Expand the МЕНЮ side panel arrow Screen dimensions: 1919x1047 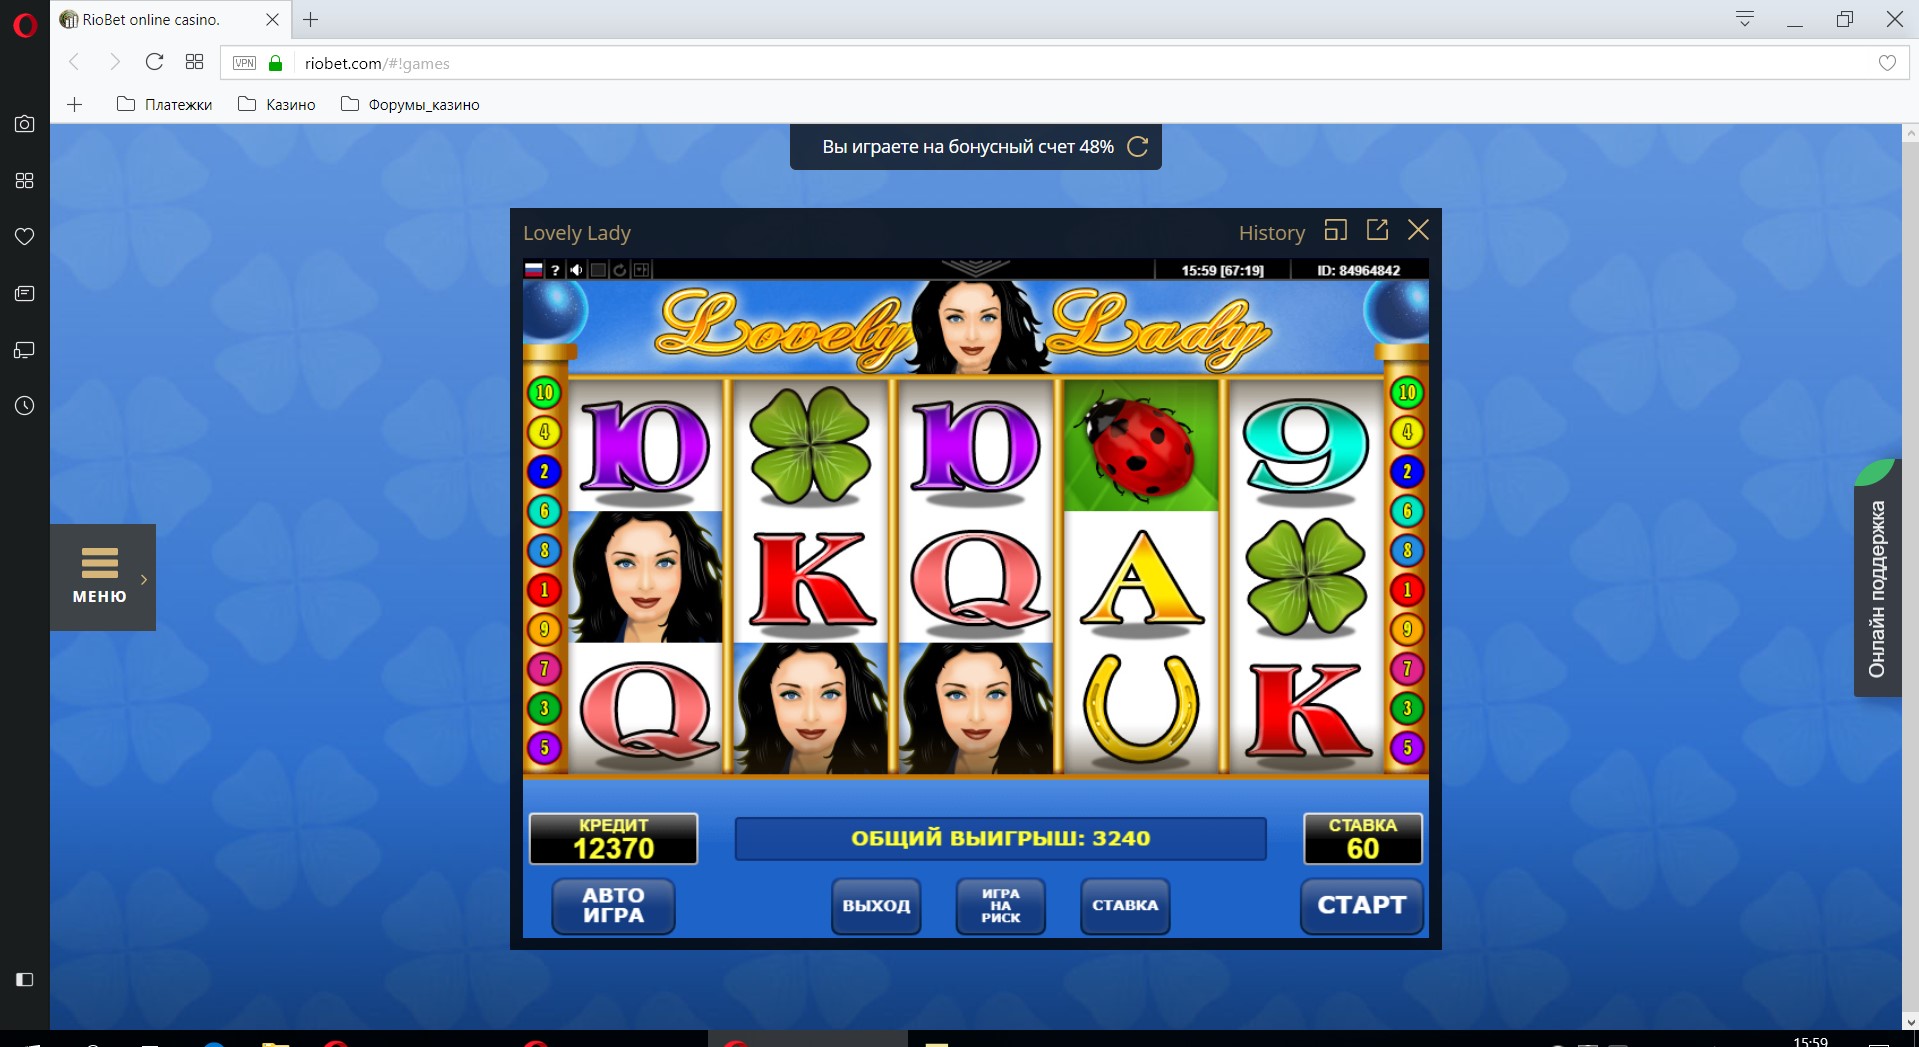point(144,579)
